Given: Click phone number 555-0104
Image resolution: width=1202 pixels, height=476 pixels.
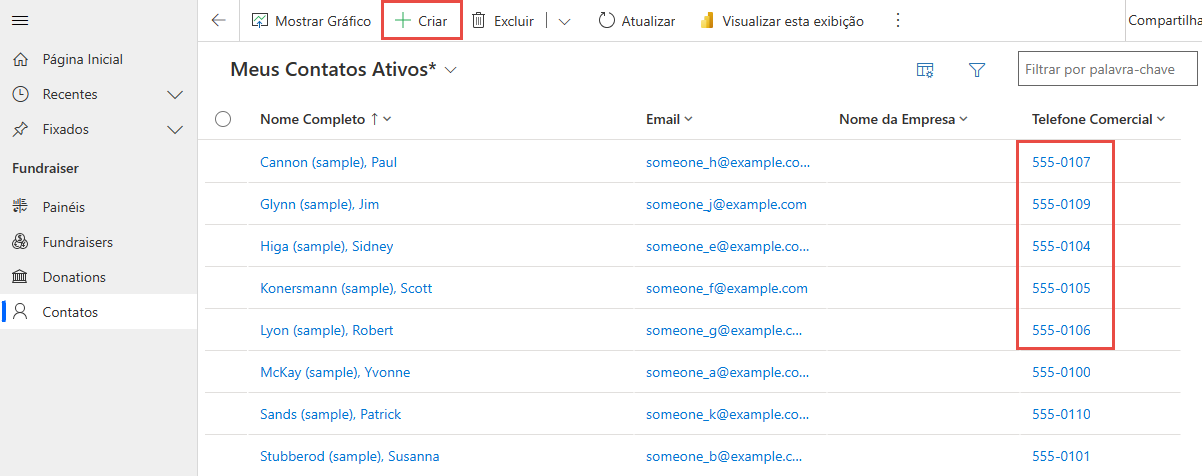Looking at the screenshot, I should [x=1061, y=246].
